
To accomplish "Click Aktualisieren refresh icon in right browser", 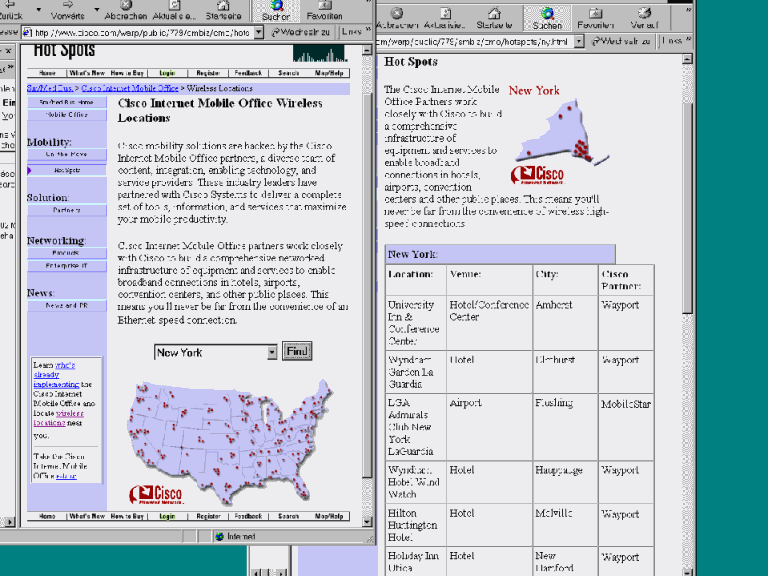I will pyautogui.click(x=444, y=18).
